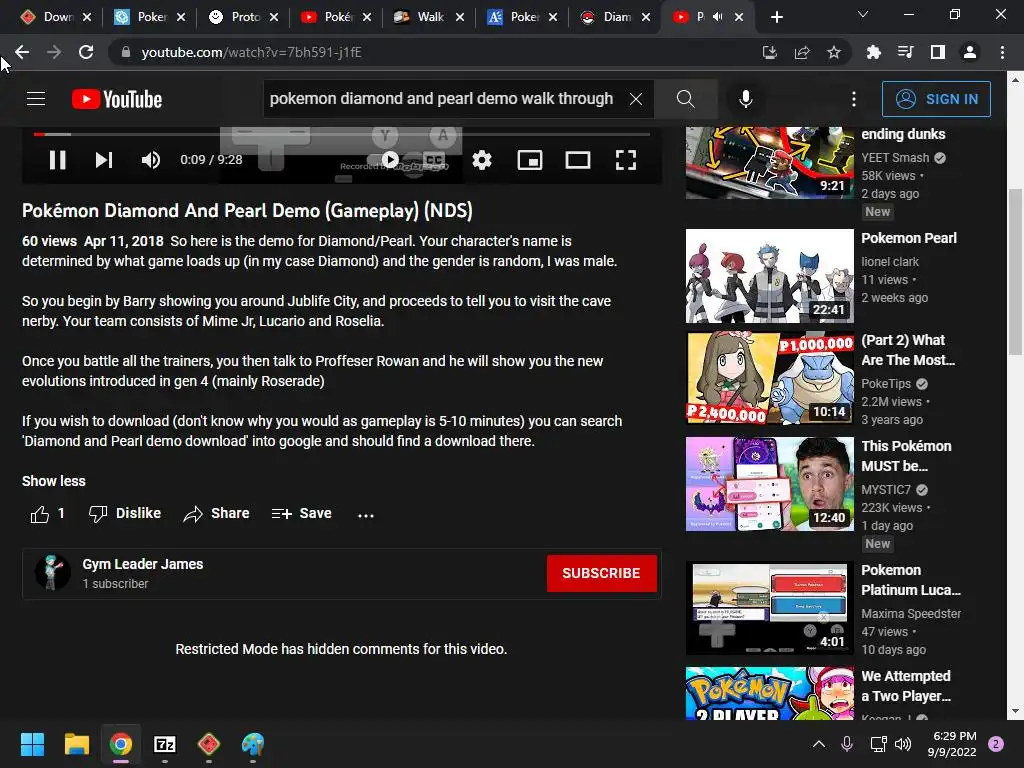Viewport: 1024px width, 768px height.
Task: Clear the search query with X
Action: point(635,99)
